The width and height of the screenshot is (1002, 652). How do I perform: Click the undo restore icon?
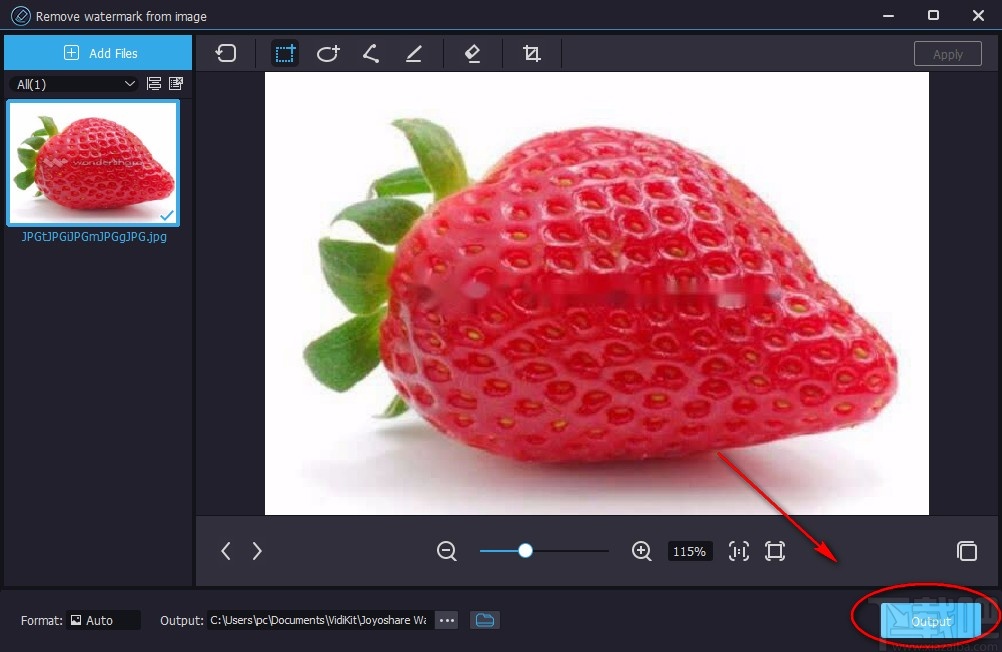[x=225, y=53]
